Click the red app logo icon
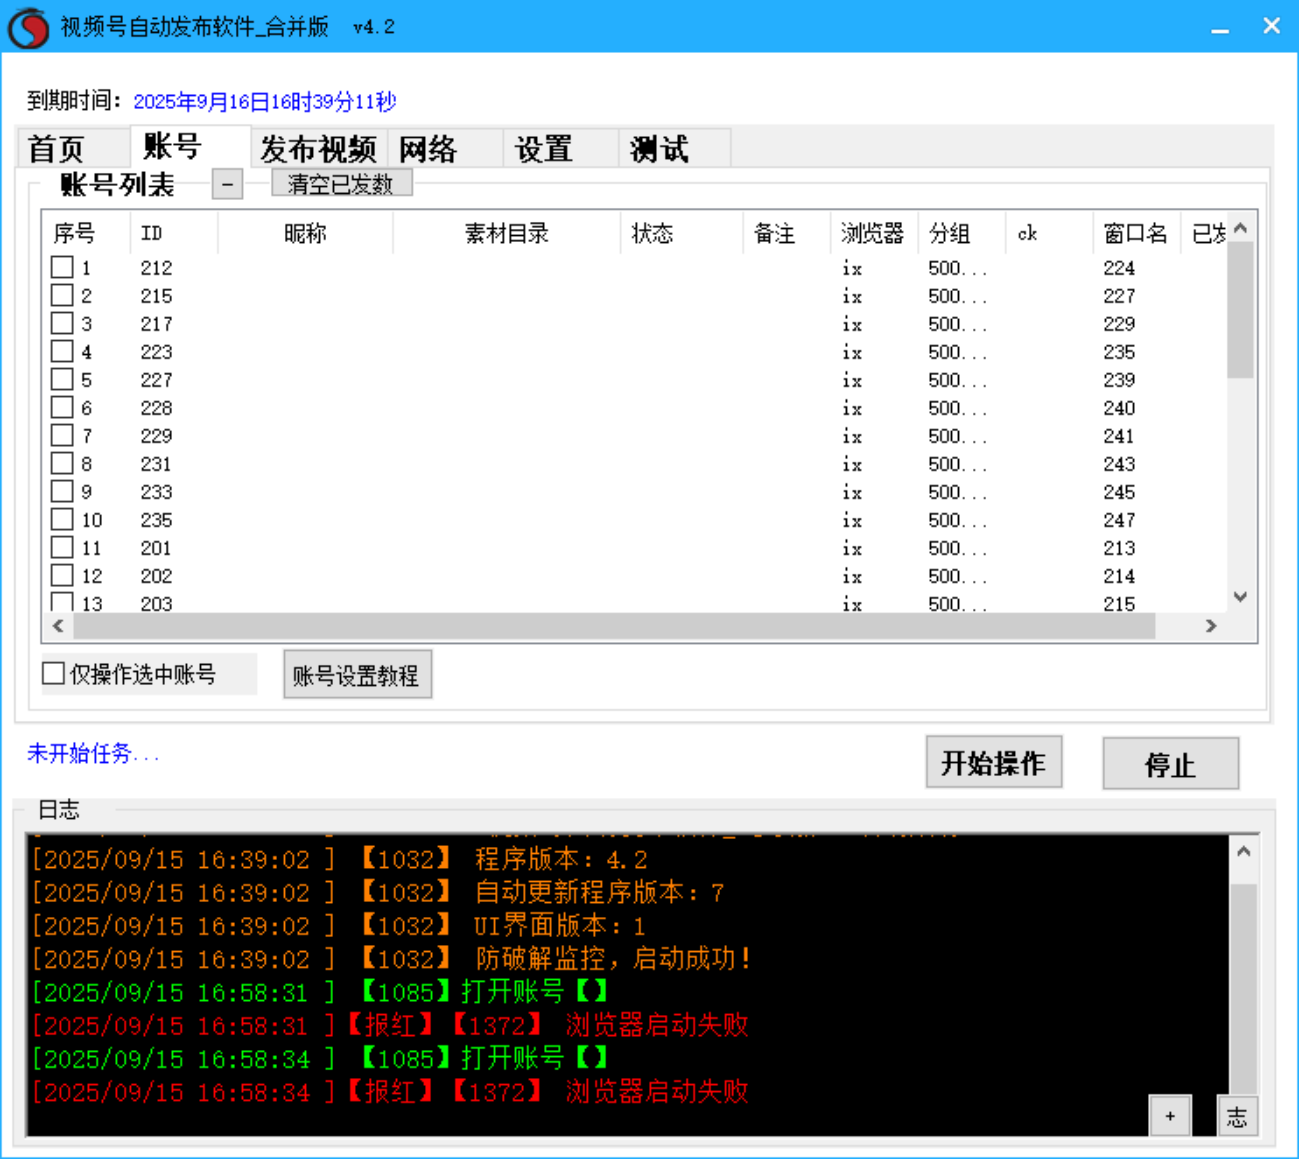The image size is (1299, 1159). 27,26
